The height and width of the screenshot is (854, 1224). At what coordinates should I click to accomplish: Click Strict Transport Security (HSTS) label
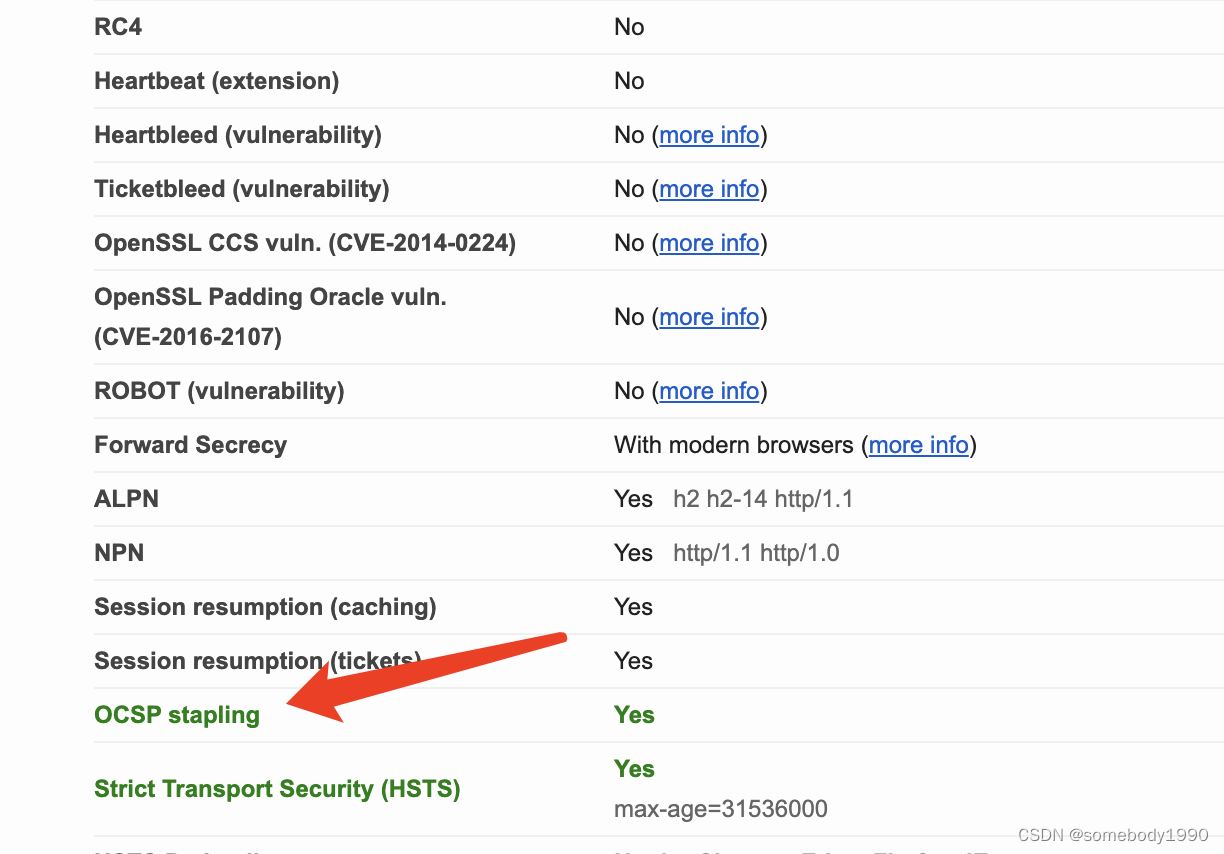click(x=277, y=789)
